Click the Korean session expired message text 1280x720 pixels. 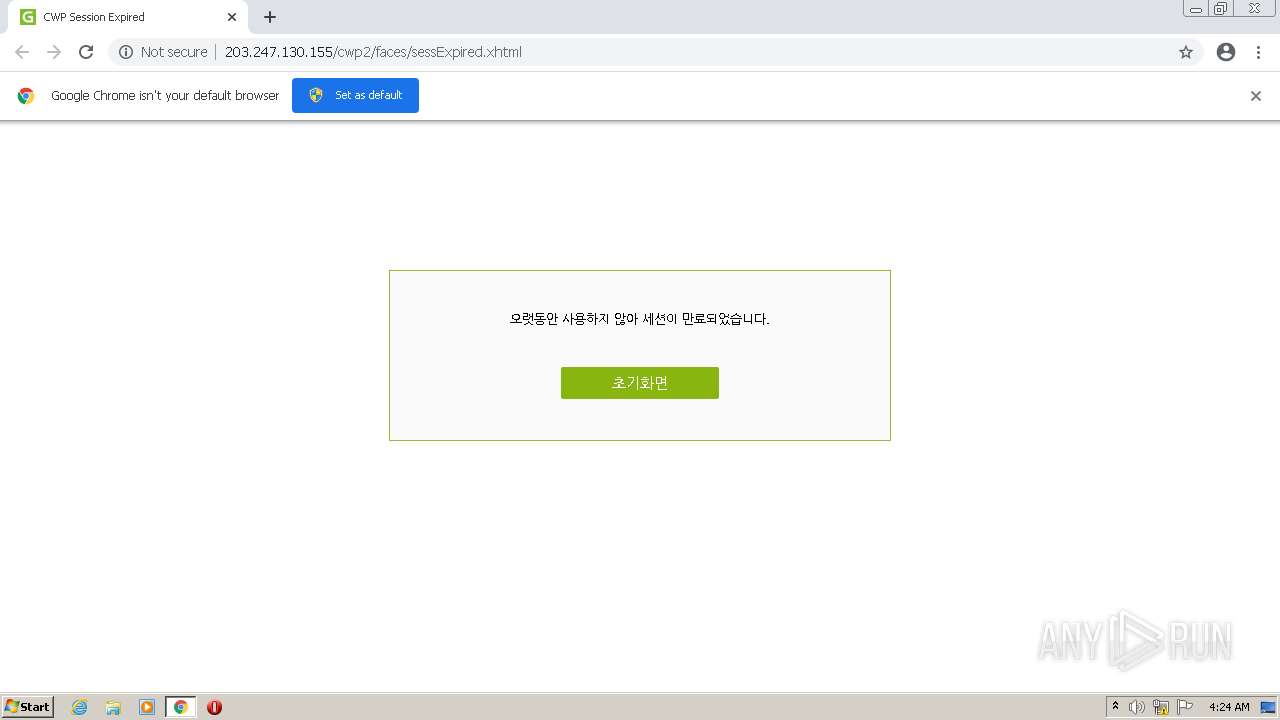[x=640, y=319]
